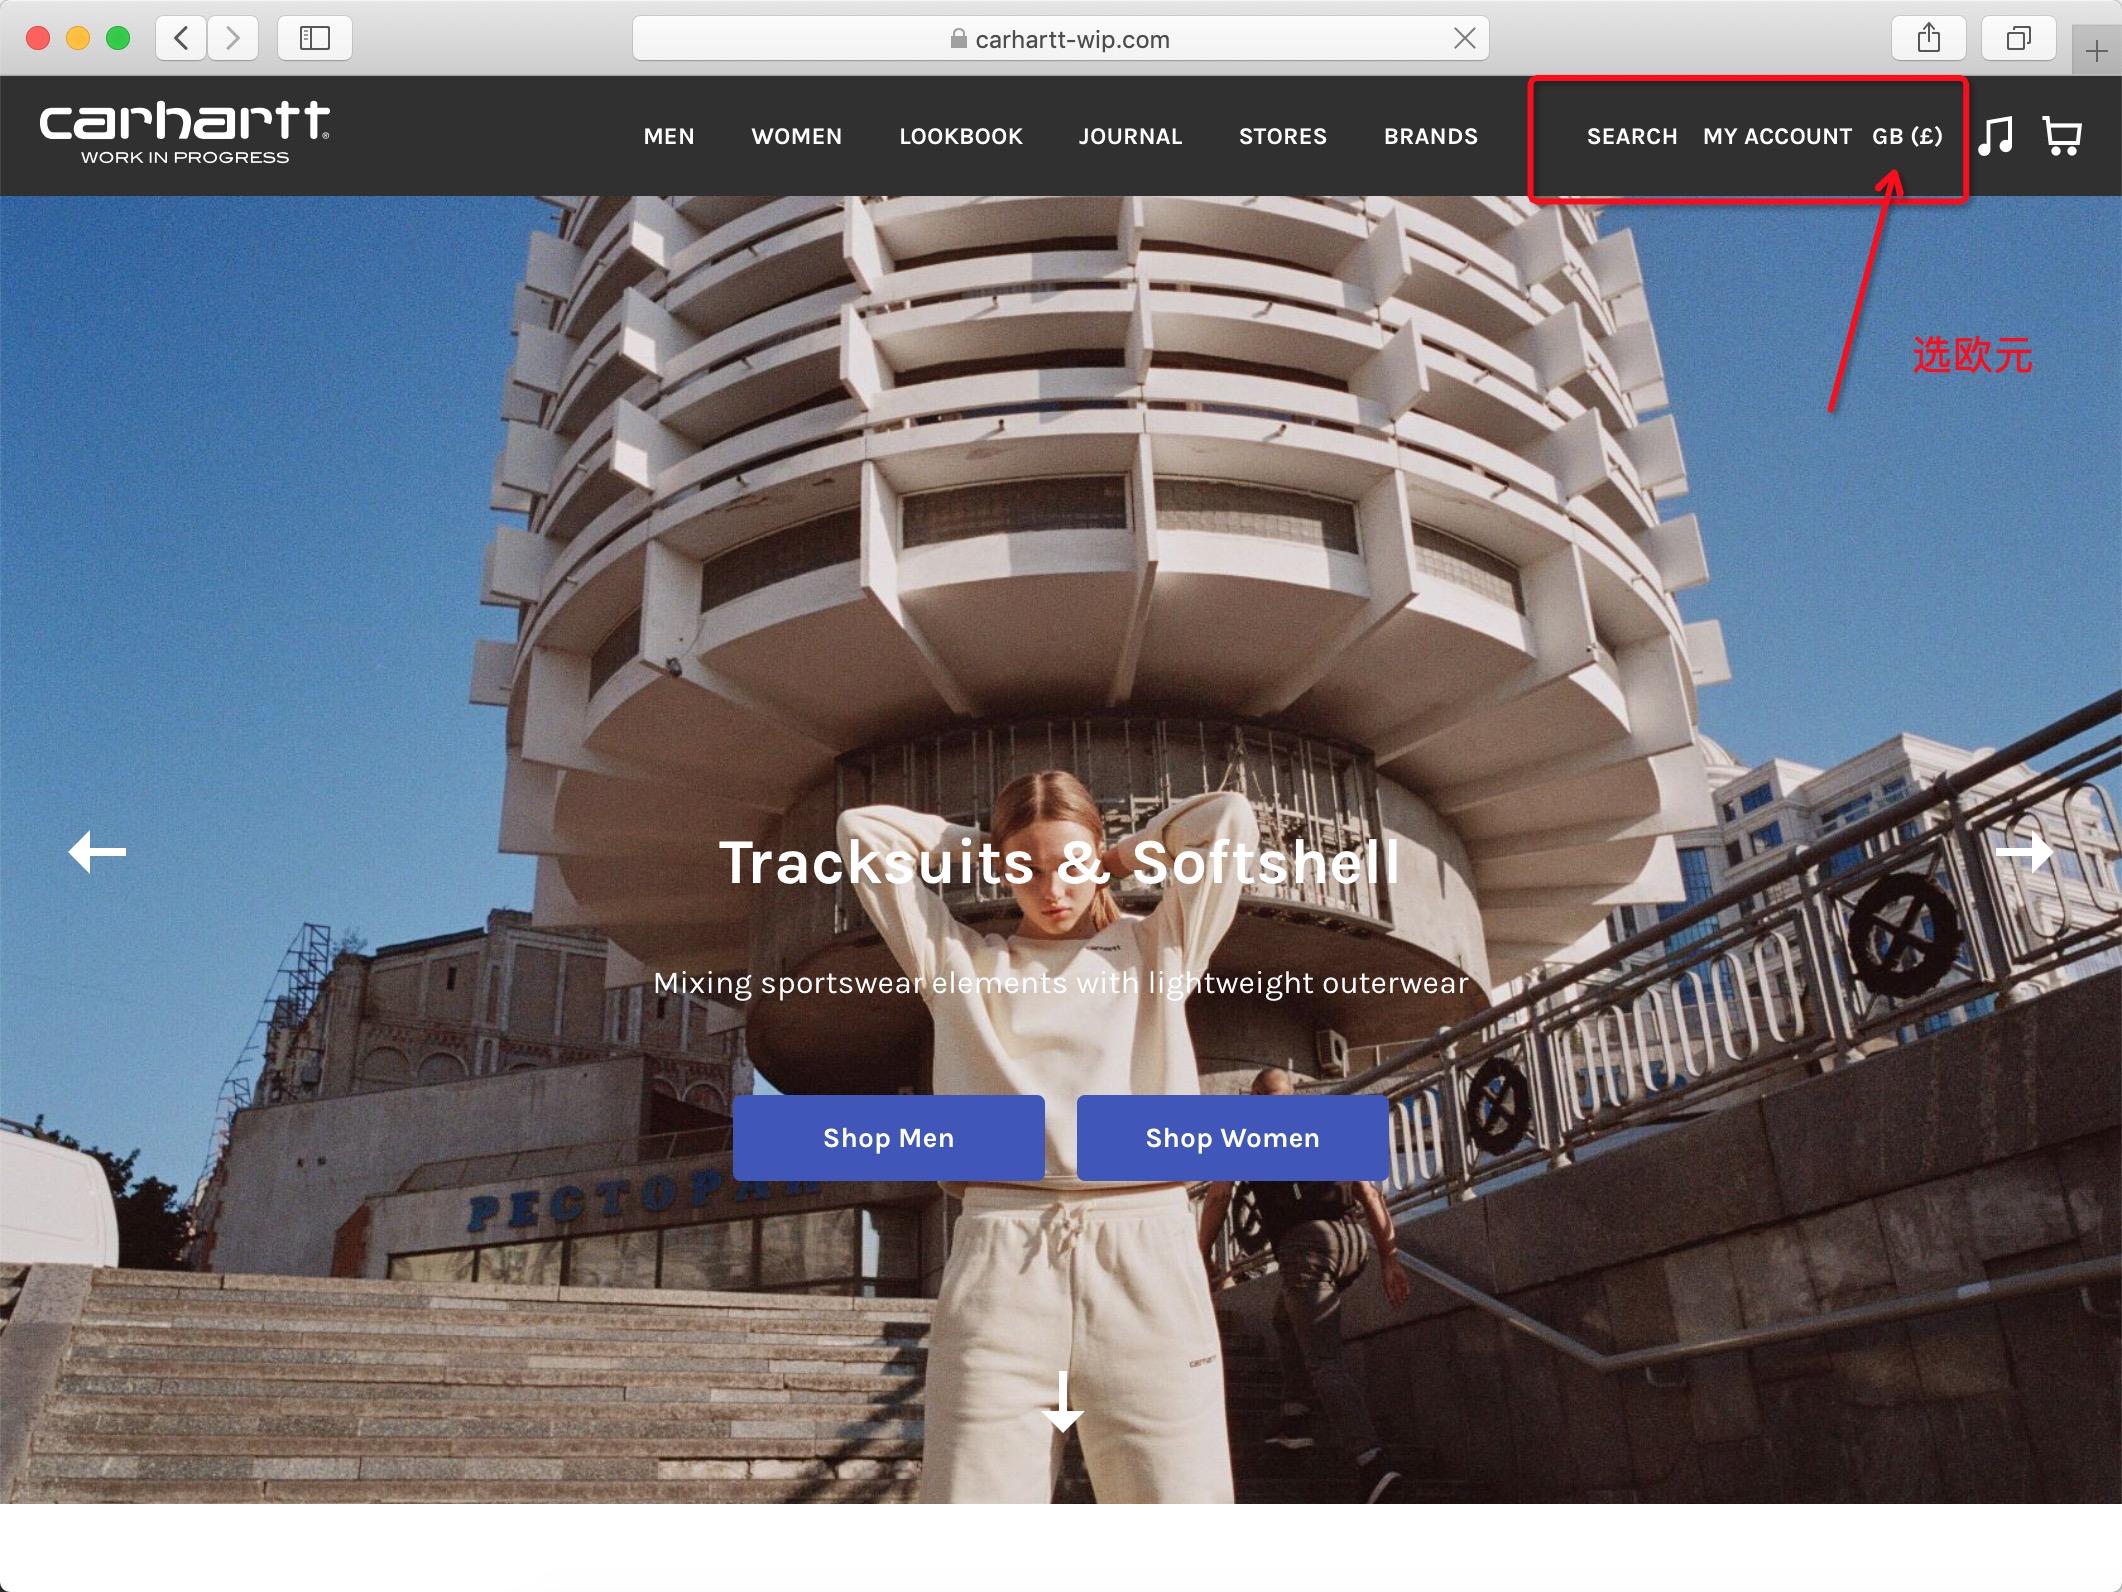Expand the GB (£) currency selector

(1907, 136)
